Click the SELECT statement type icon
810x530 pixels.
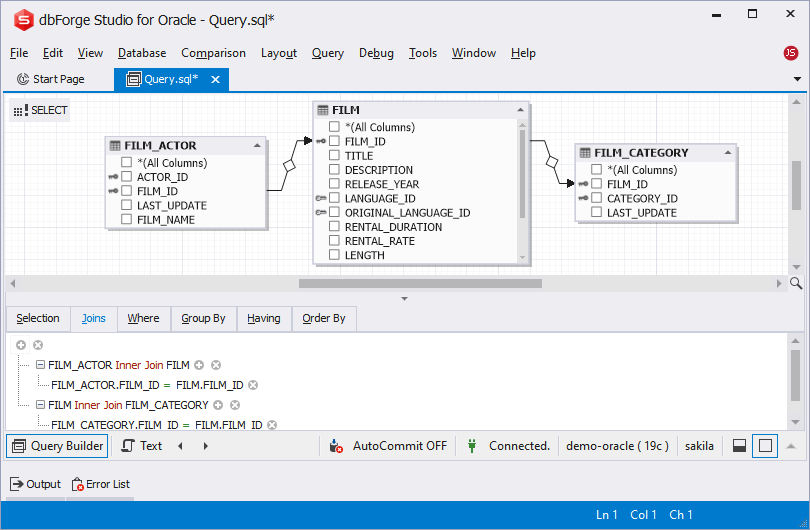[20, 111]
